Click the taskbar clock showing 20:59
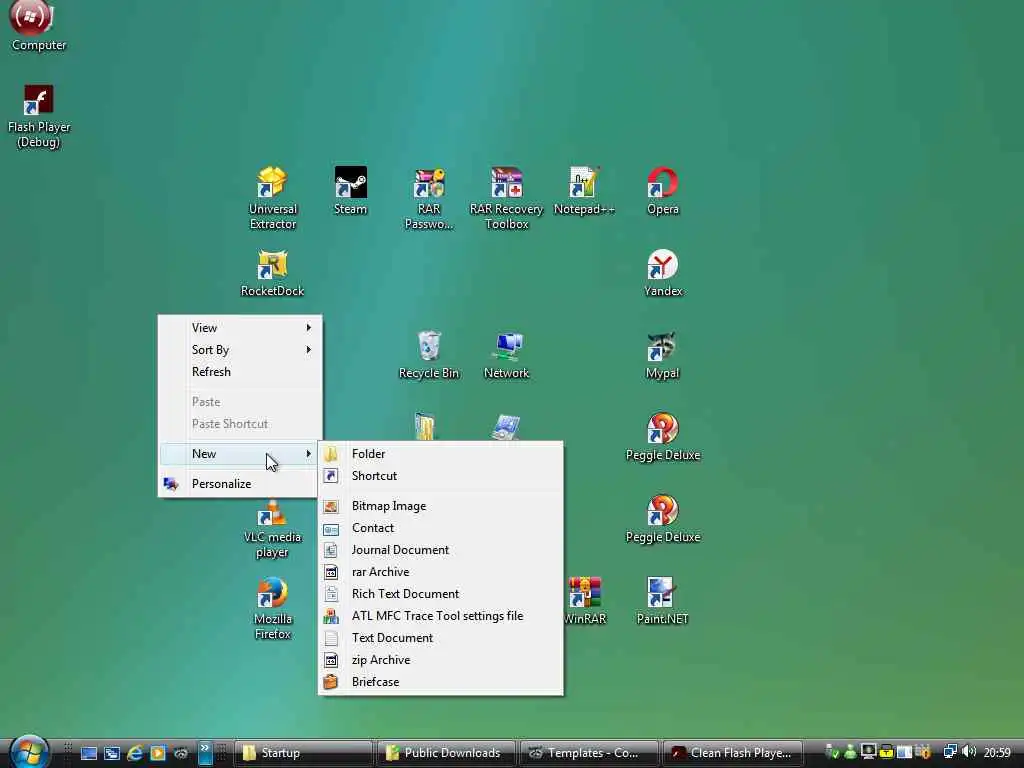 [997, 753]
